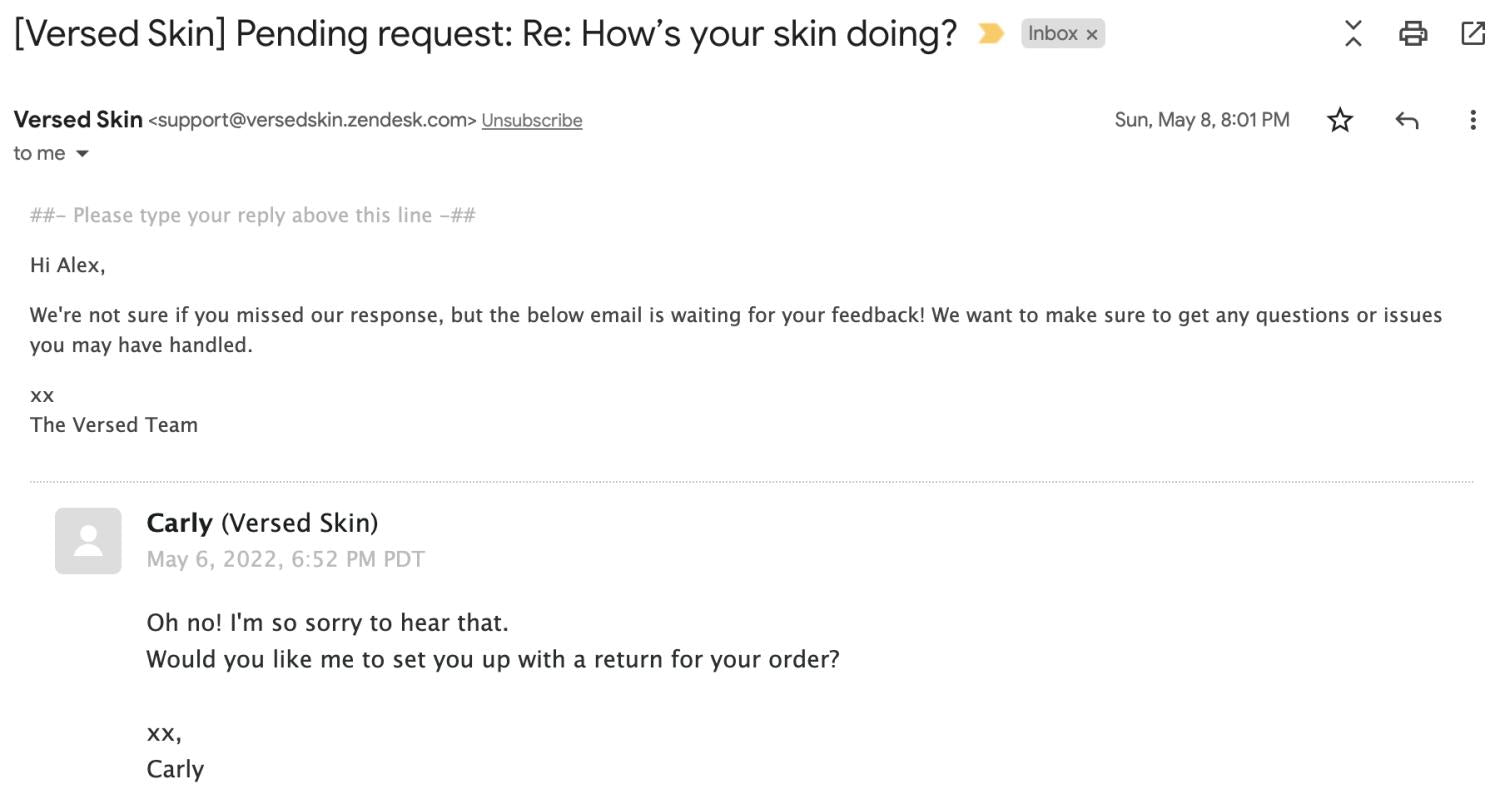1500x804 pixels.
Task: Remove the Inbox label with its x
Action: [1092, 35]
